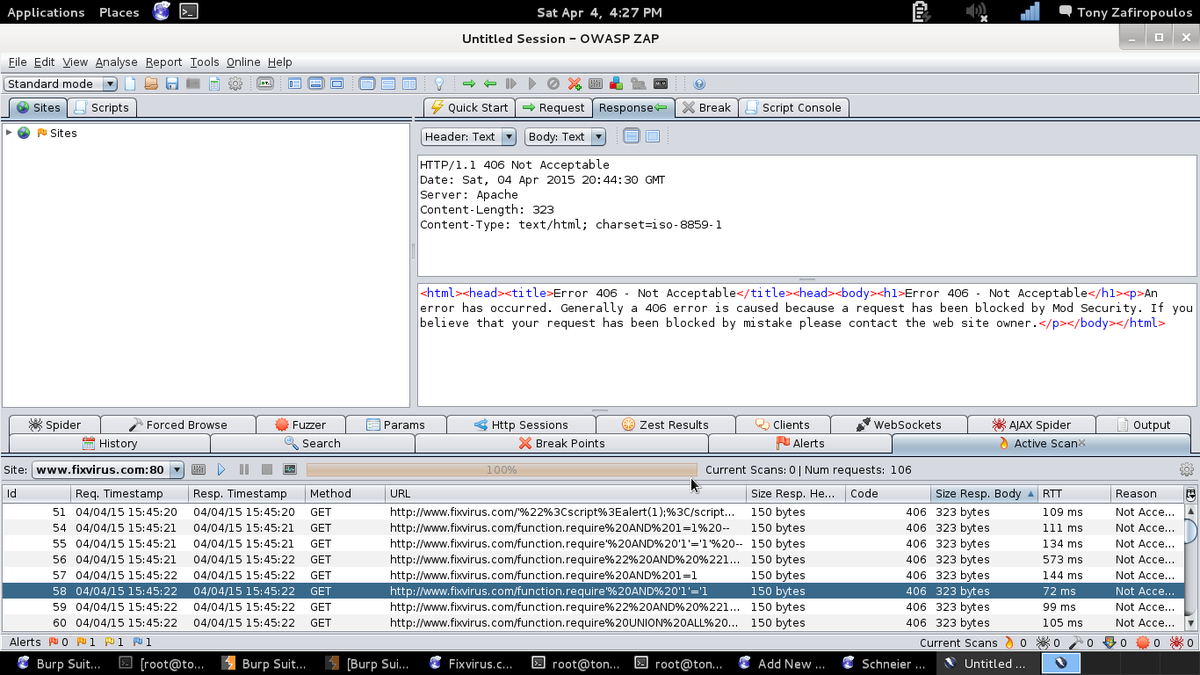Viewport: 1200px width, 675px height.
Task: Open the Places menu in top panel
Action: (x=119, y=12)
